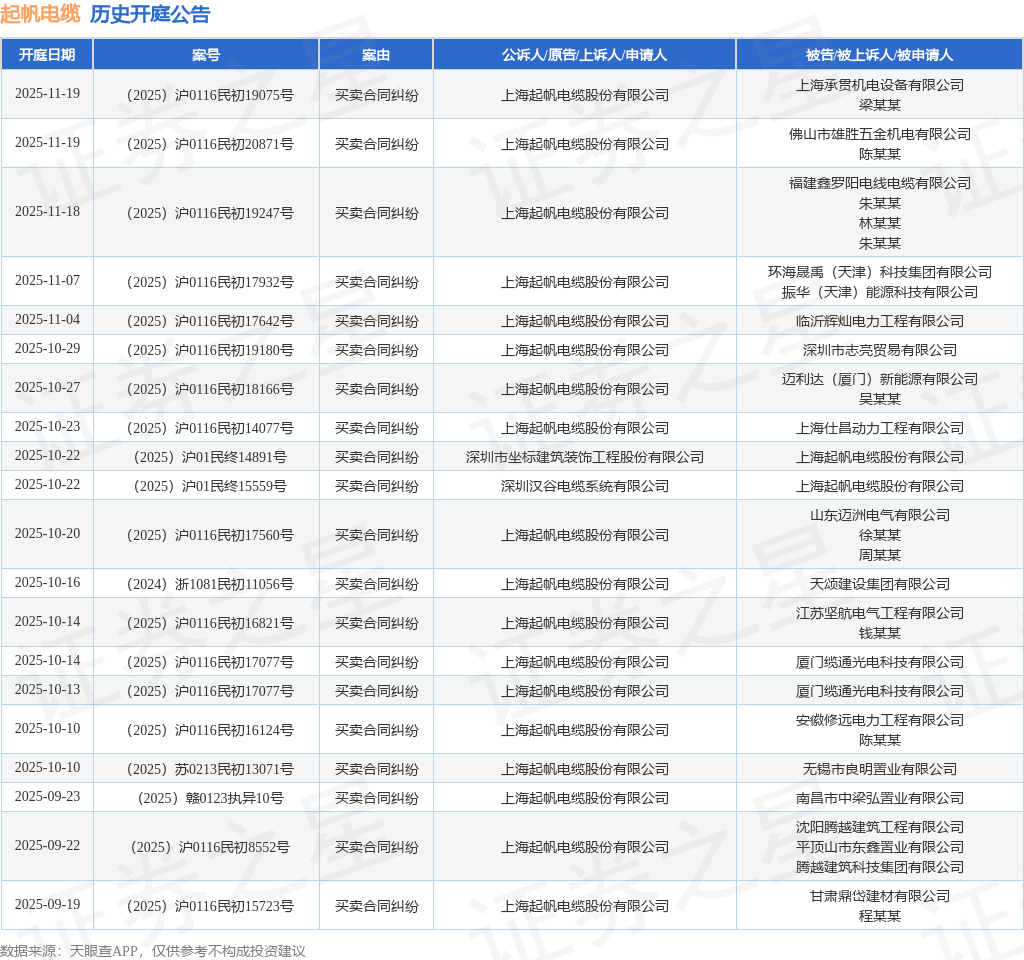Click case number 沪0116民初19247号
This screenshot has height=960, width=1024.
[x=210, y=214]
